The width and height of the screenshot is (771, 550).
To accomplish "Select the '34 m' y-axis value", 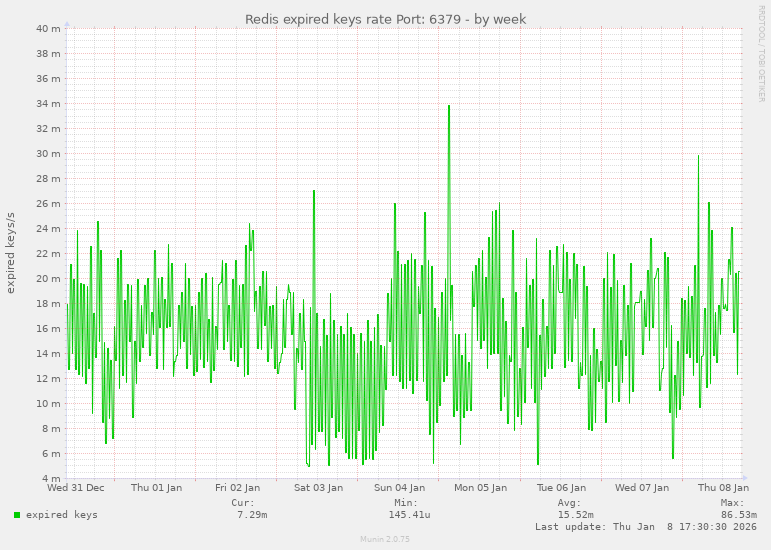I will click(48, 104).
